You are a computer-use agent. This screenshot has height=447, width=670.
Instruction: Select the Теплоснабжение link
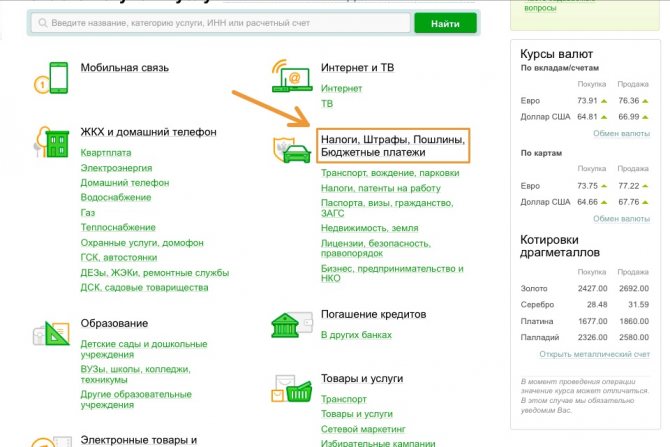tap(118, 227)
